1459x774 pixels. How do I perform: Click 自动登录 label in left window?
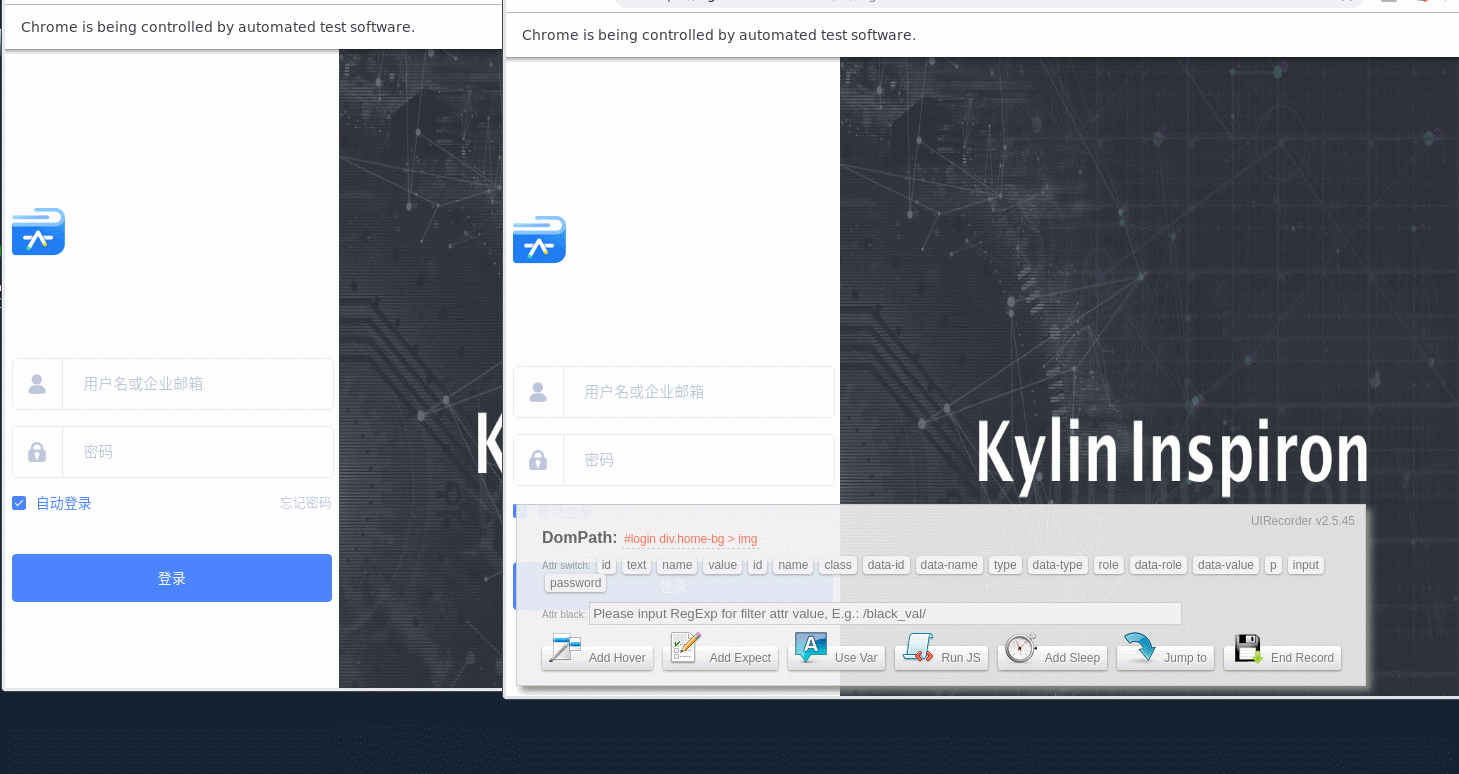click(64, 503)
